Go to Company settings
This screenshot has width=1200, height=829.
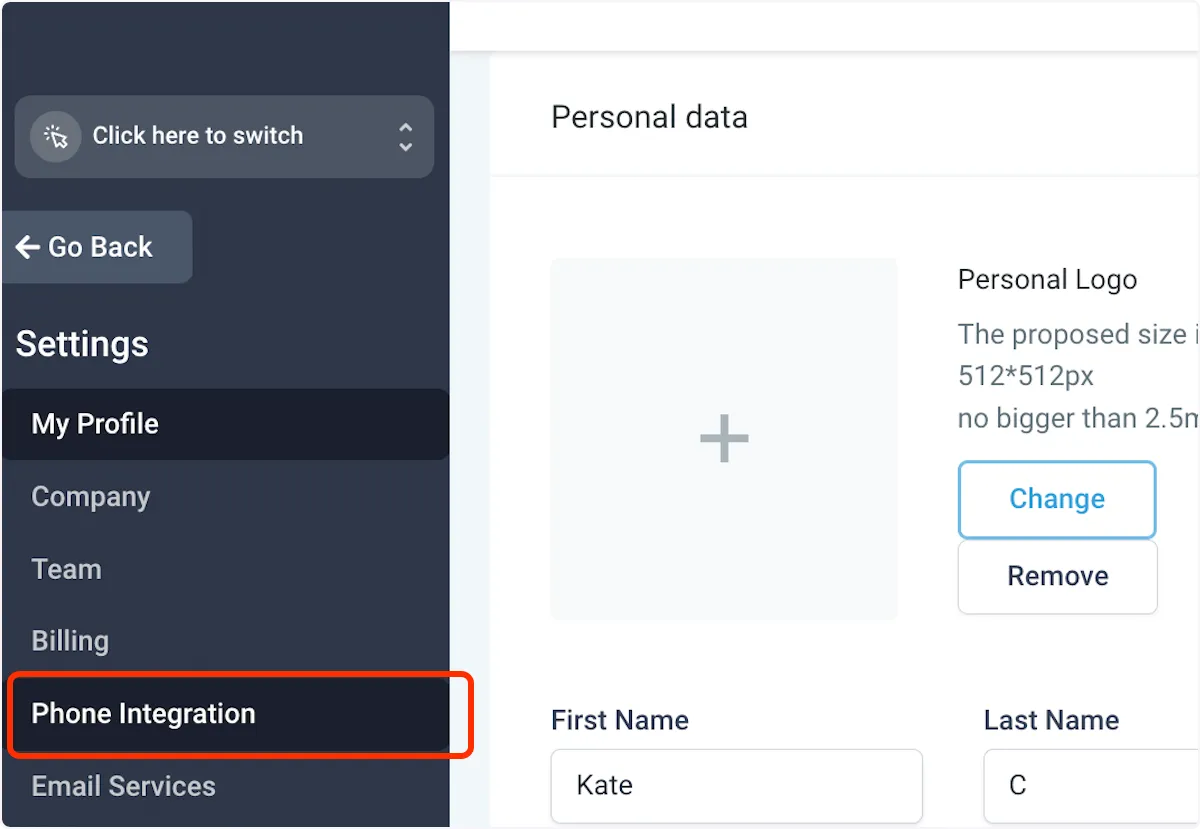(91, 497)
